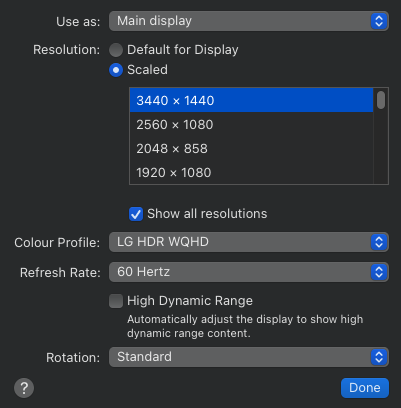The width and height of the screenshot is (401, 408).
Task: Click the Done button
Action: 365,388
